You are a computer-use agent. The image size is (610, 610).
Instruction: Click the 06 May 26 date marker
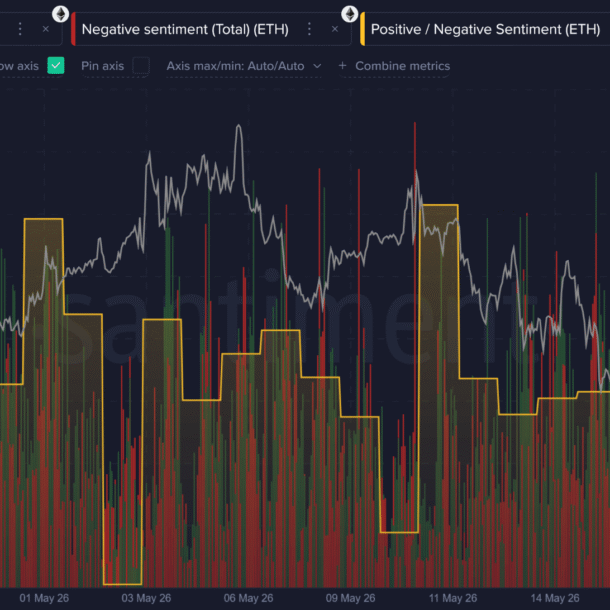pyautogui.click(x=248, y=598)
